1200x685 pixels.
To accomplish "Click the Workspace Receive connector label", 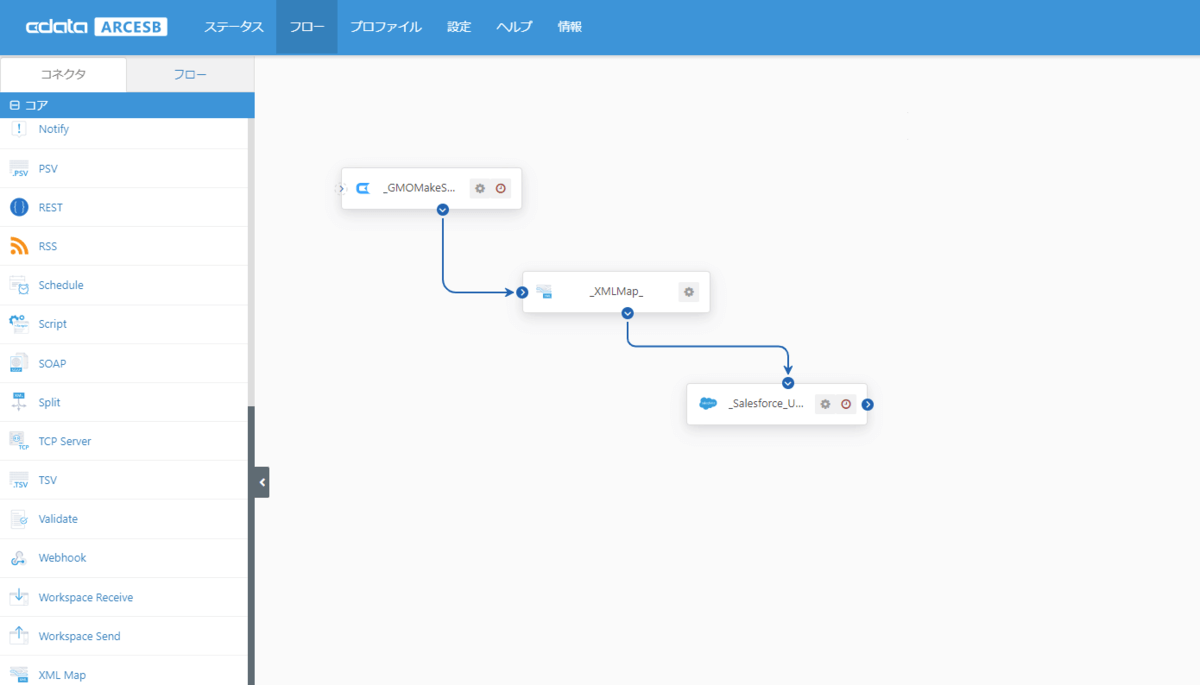I will click(x=86, y=597).
